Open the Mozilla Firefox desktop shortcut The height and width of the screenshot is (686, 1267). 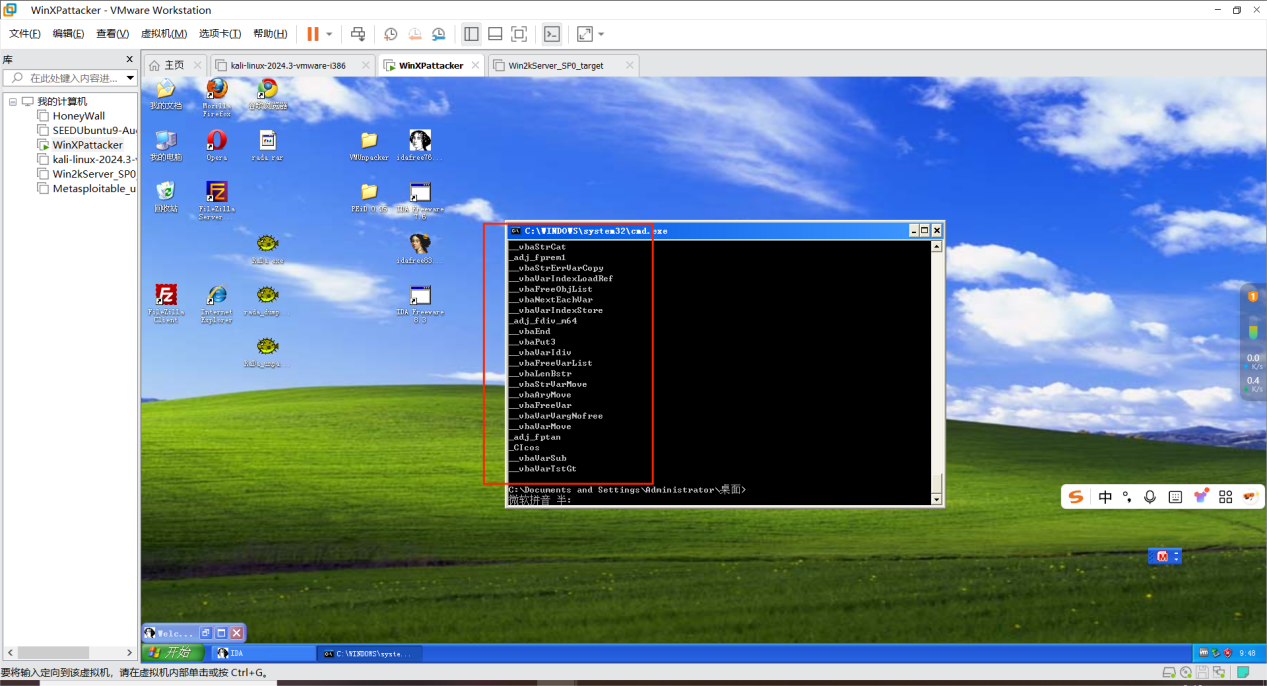click(216, 96)
